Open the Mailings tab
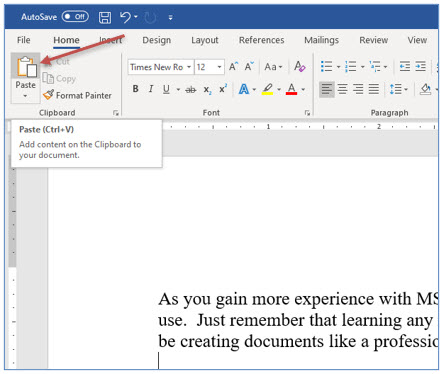Image resolution: width=444 pixels, height=374 pixels. click(321, 40)
